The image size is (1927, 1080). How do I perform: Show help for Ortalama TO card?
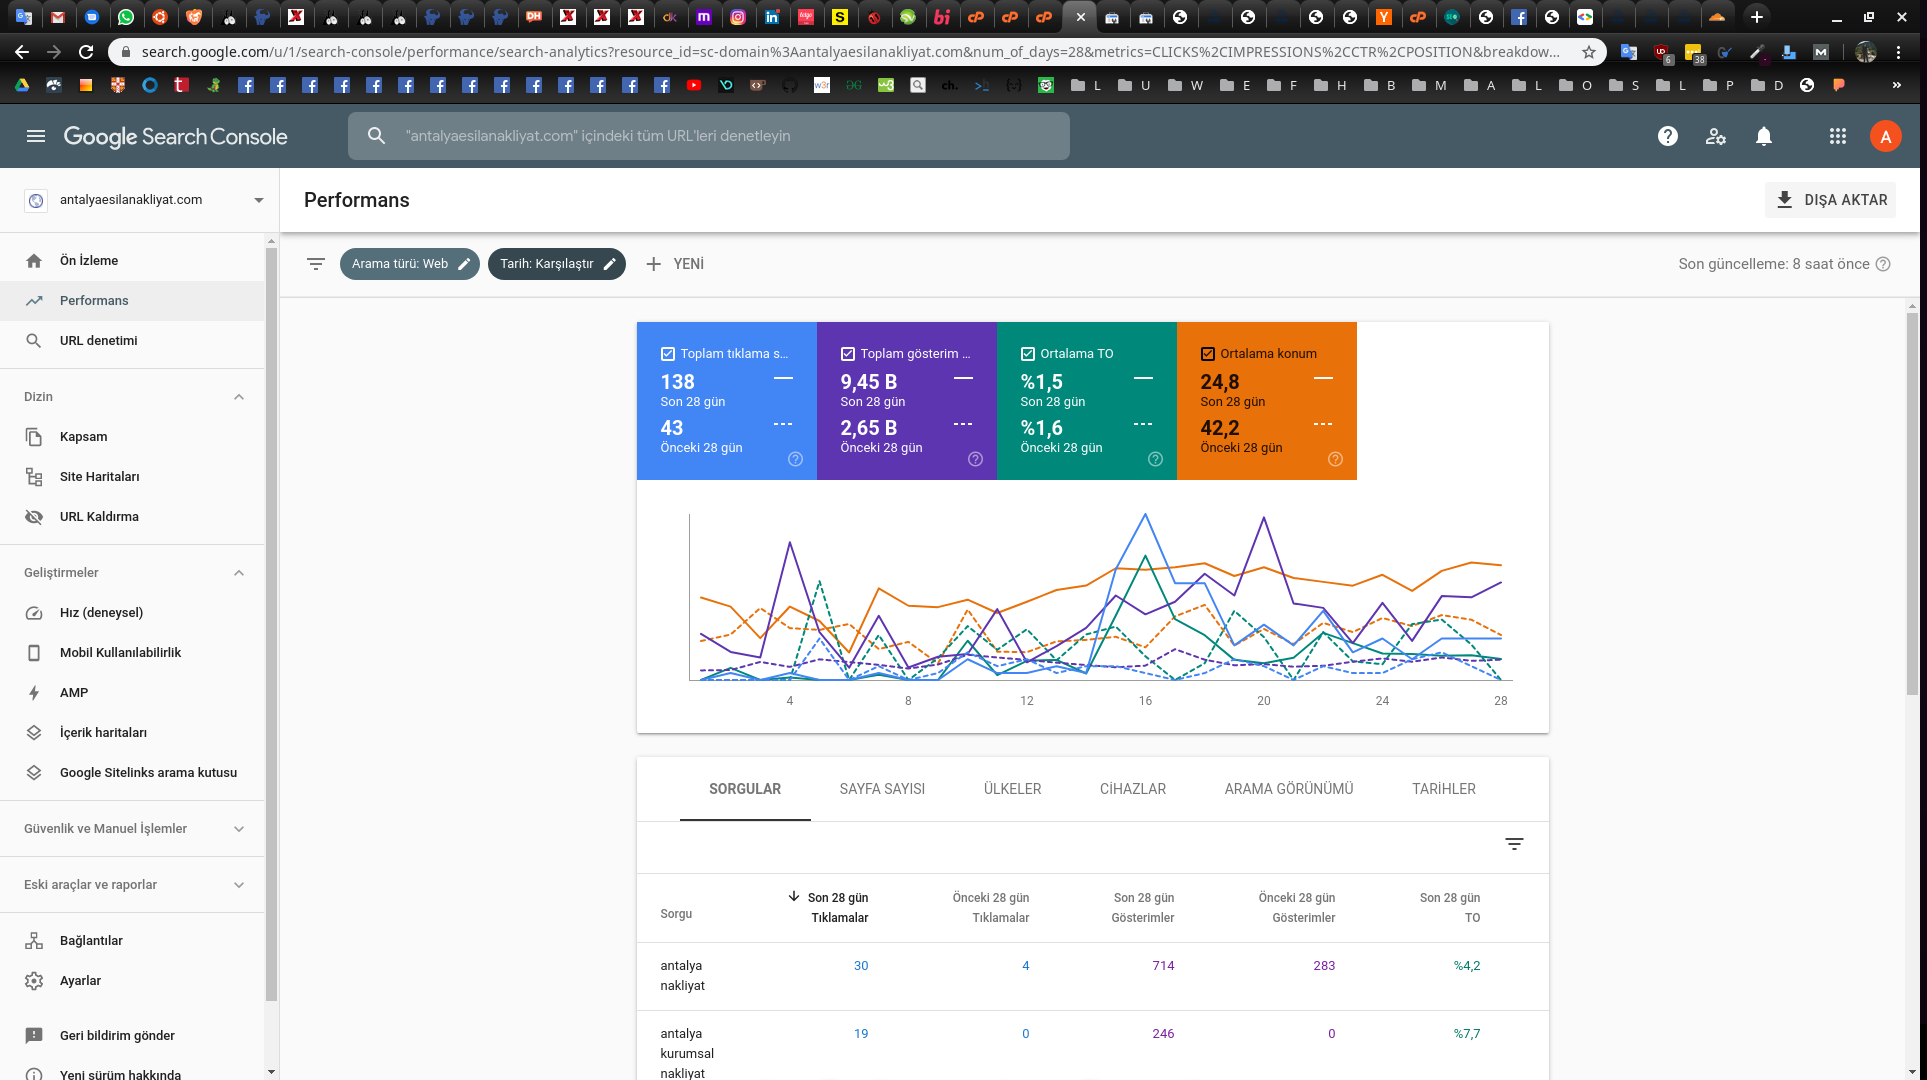tap(1156, 459)
